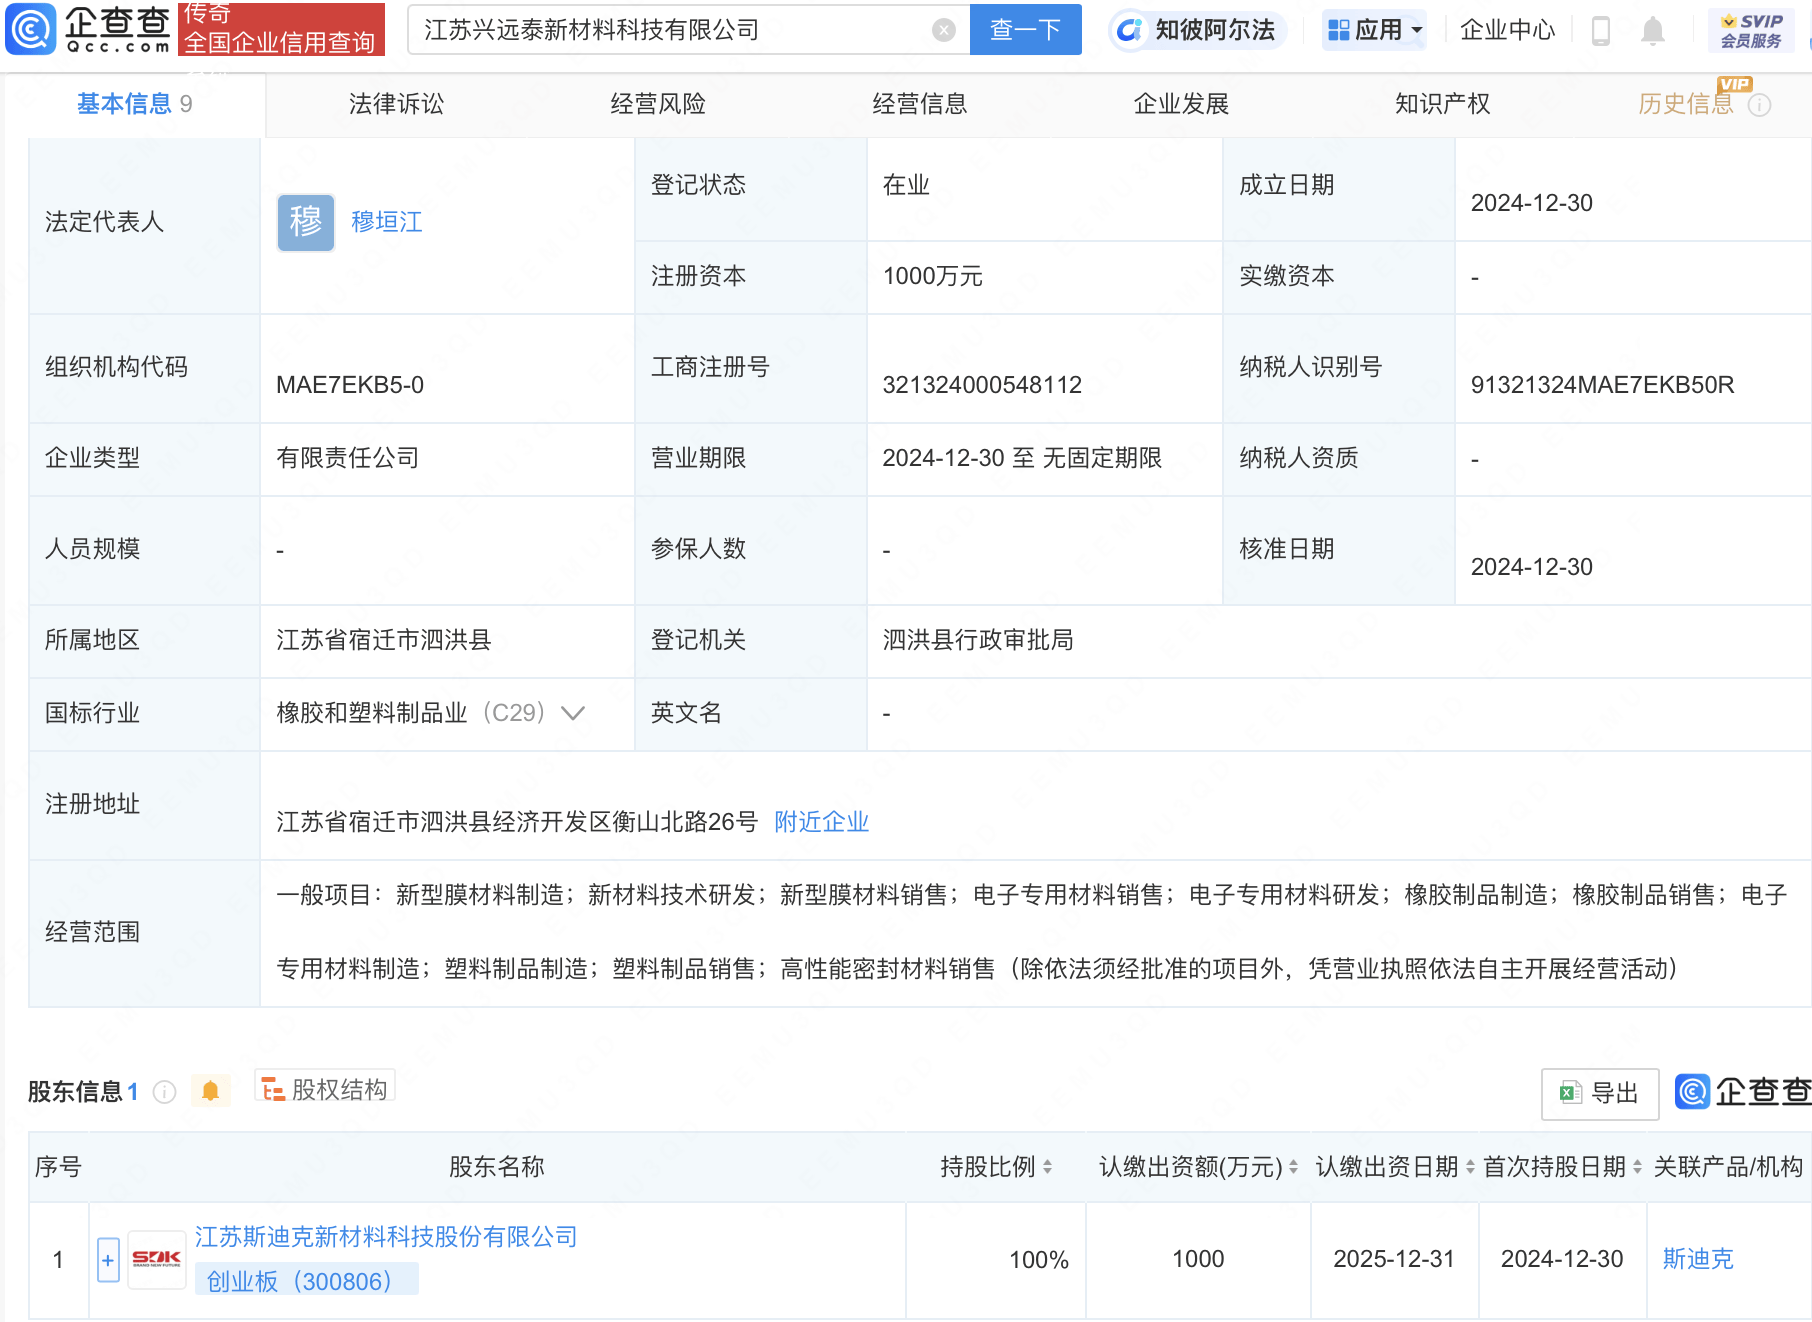Click the registered address text
The image size is (1812, 1322).
tap(517, 822)
